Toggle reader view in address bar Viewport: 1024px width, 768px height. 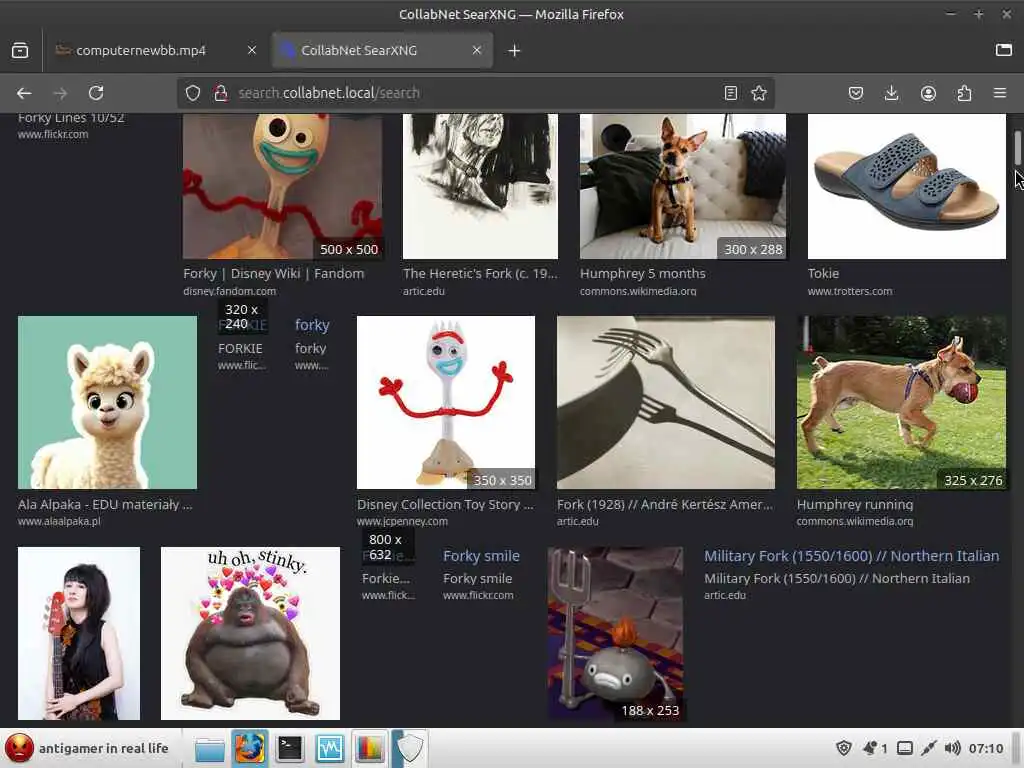pos(731,93)
